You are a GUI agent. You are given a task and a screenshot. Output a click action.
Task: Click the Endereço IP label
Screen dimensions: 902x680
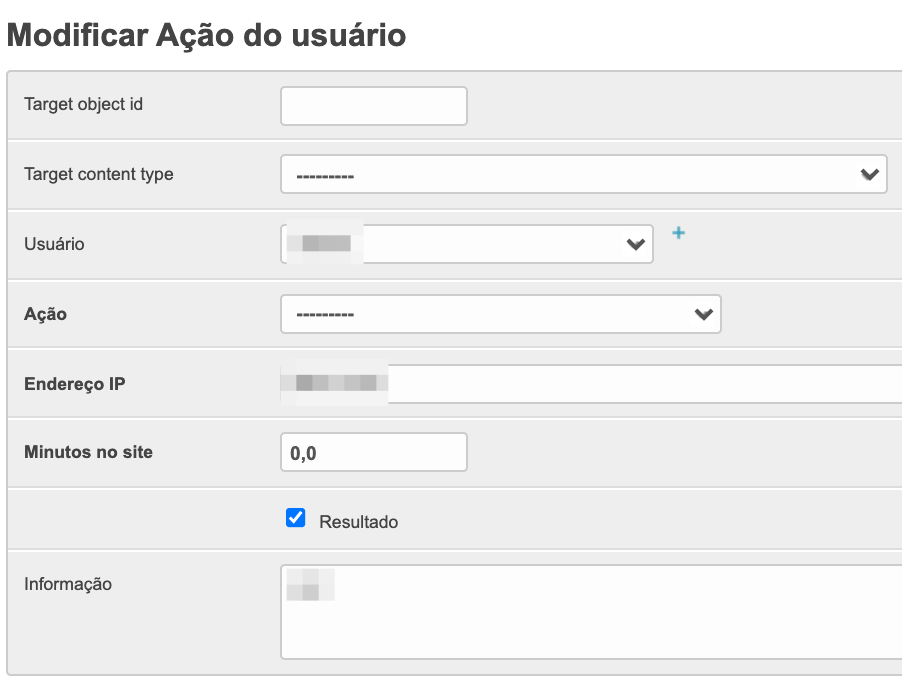[74, 384]
